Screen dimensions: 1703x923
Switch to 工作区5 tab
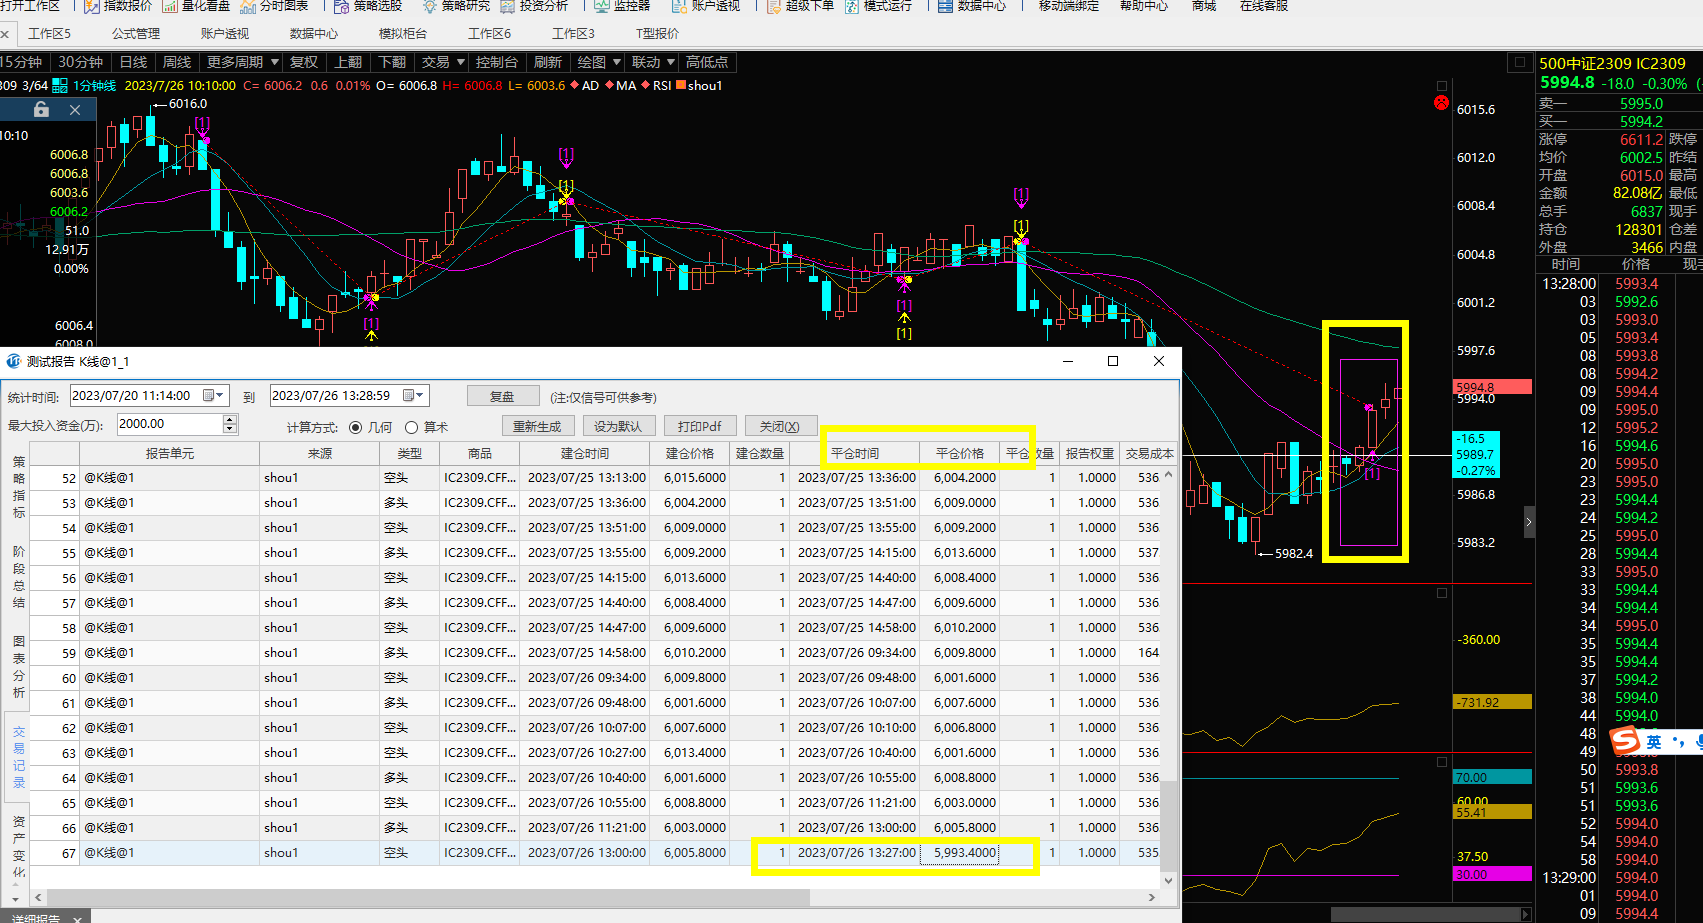click(50, 34)
